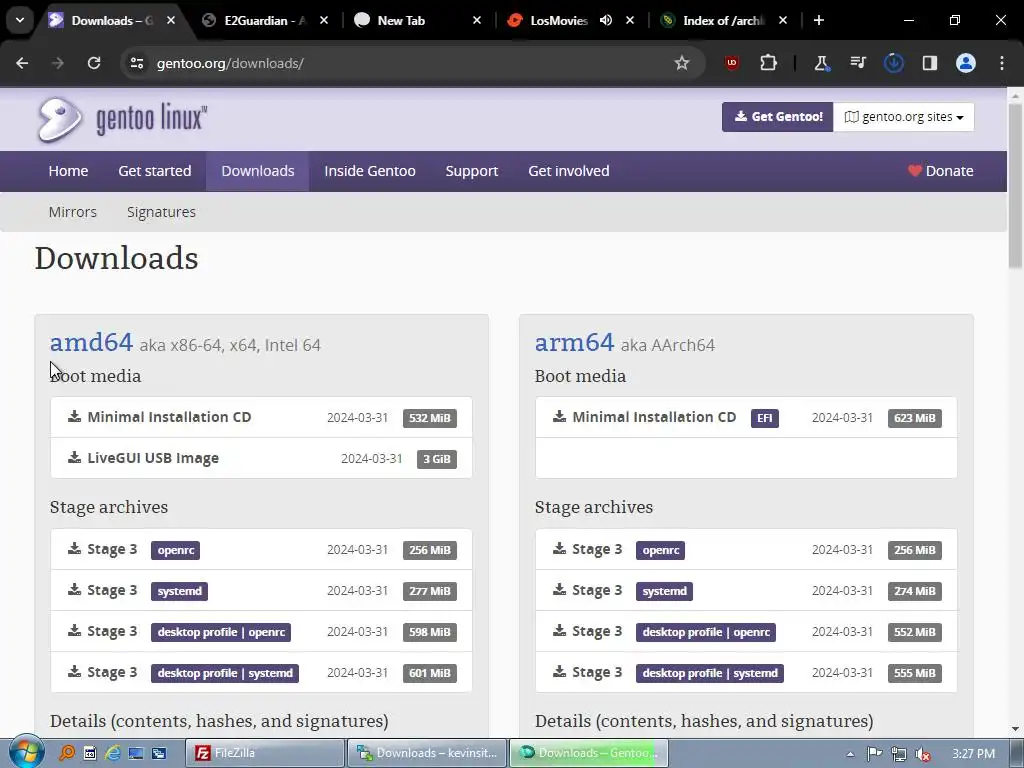Download arm64 Stage 3 desktop profile openrc
The width and height of the screenshot is (1024, 768).
coord(746,632)
